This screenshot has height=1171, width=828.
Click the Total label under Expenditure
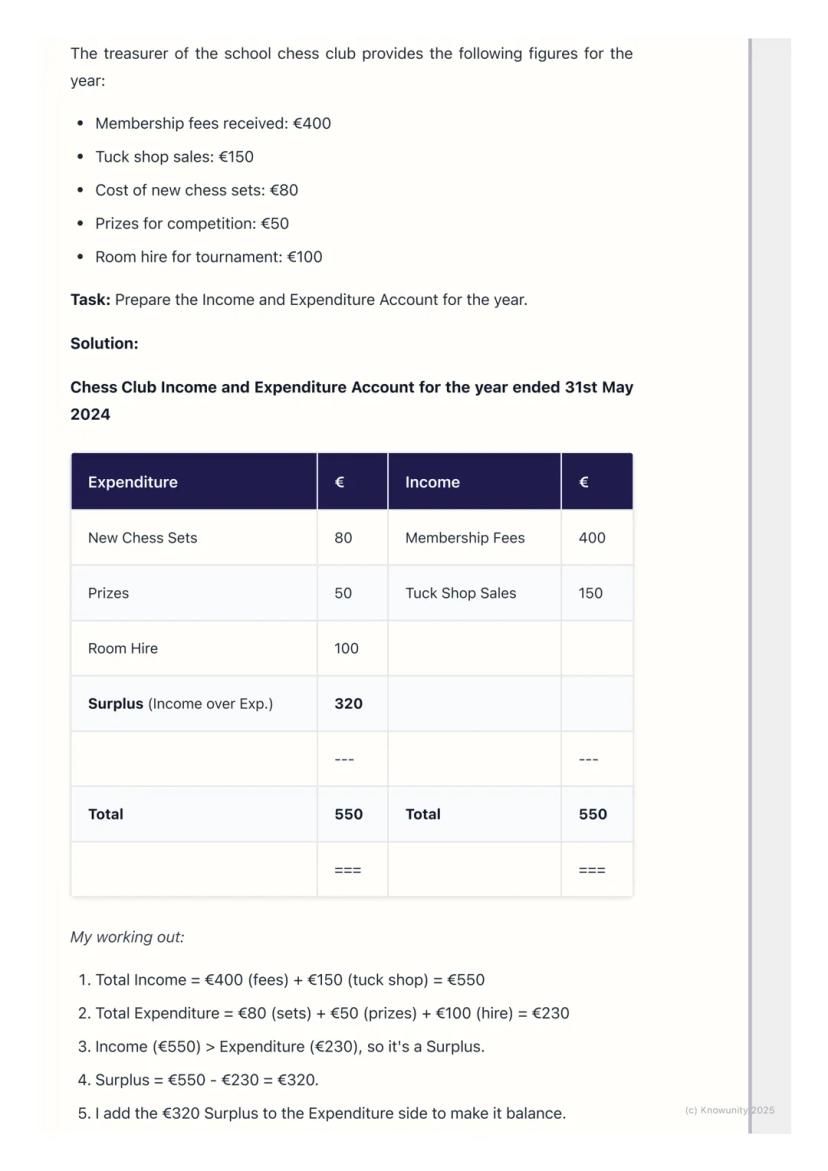pyautogui.click(x=106, y=814)
